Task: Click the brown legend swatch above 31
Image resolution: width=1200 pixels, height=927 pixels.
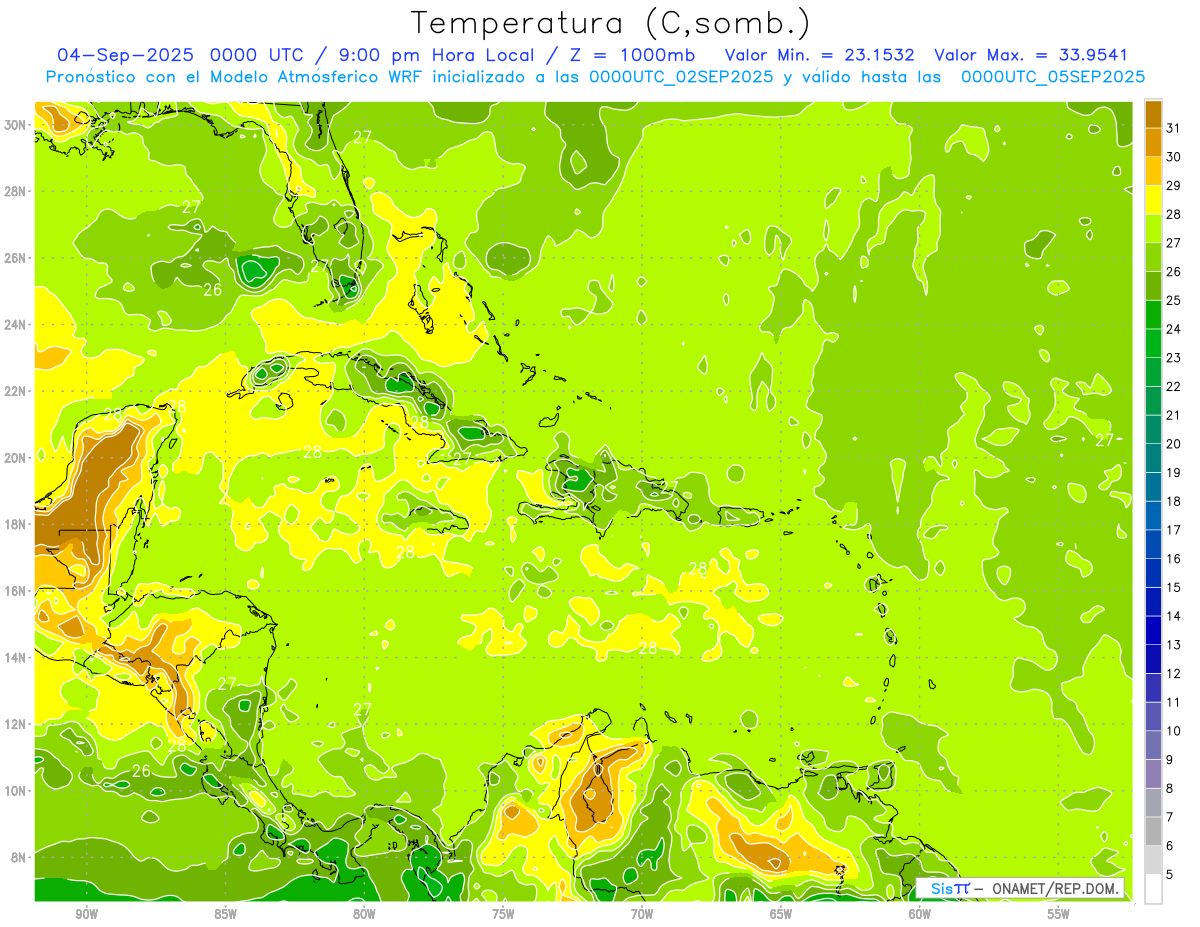Action: [1153, 113]
